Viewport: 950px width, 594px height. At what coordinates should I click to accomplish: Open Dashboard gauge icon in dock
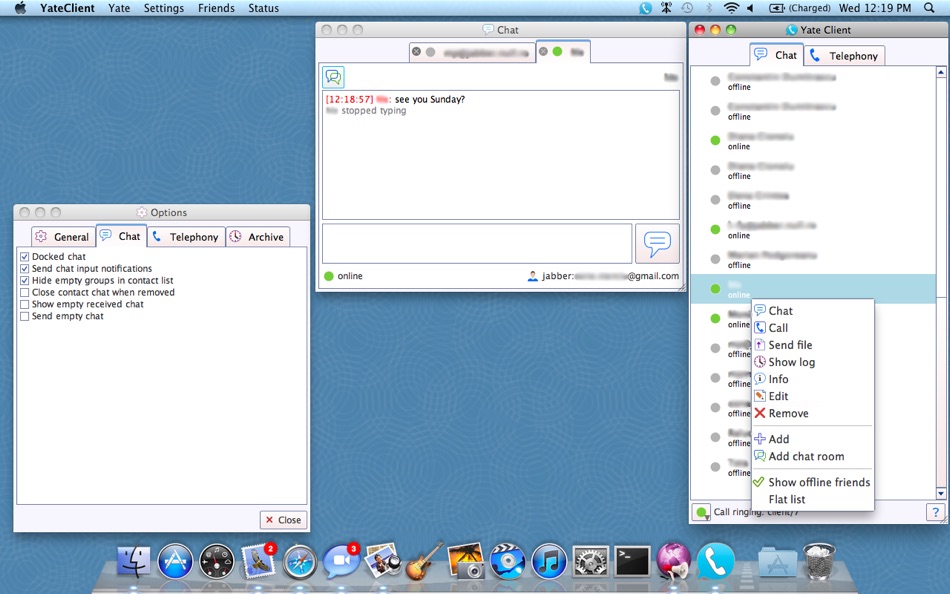coord(216,562)
